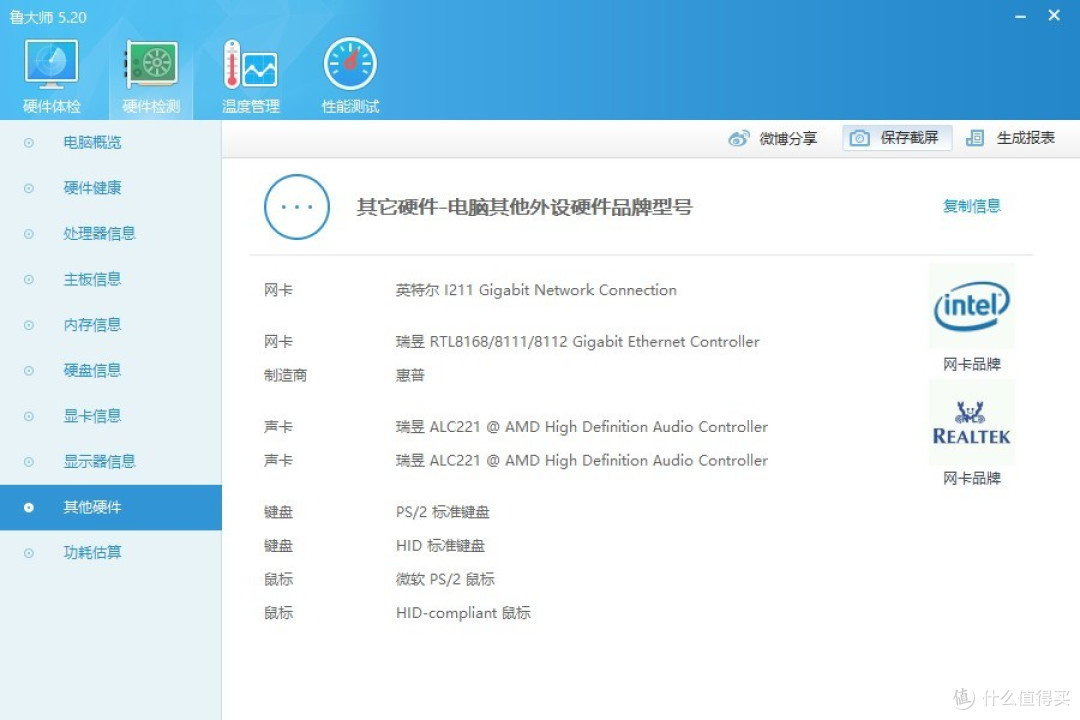Screen dimensions: 1080x720
Task: Open the 硬件体检 (Hardware Checkup) tool
Action: 50,70
